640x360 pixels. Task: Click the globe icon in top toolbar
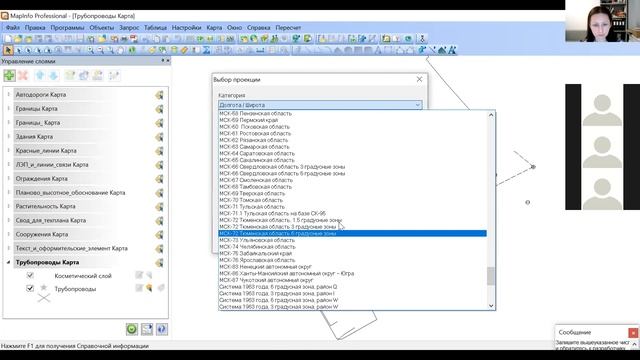tap(254, 39)
